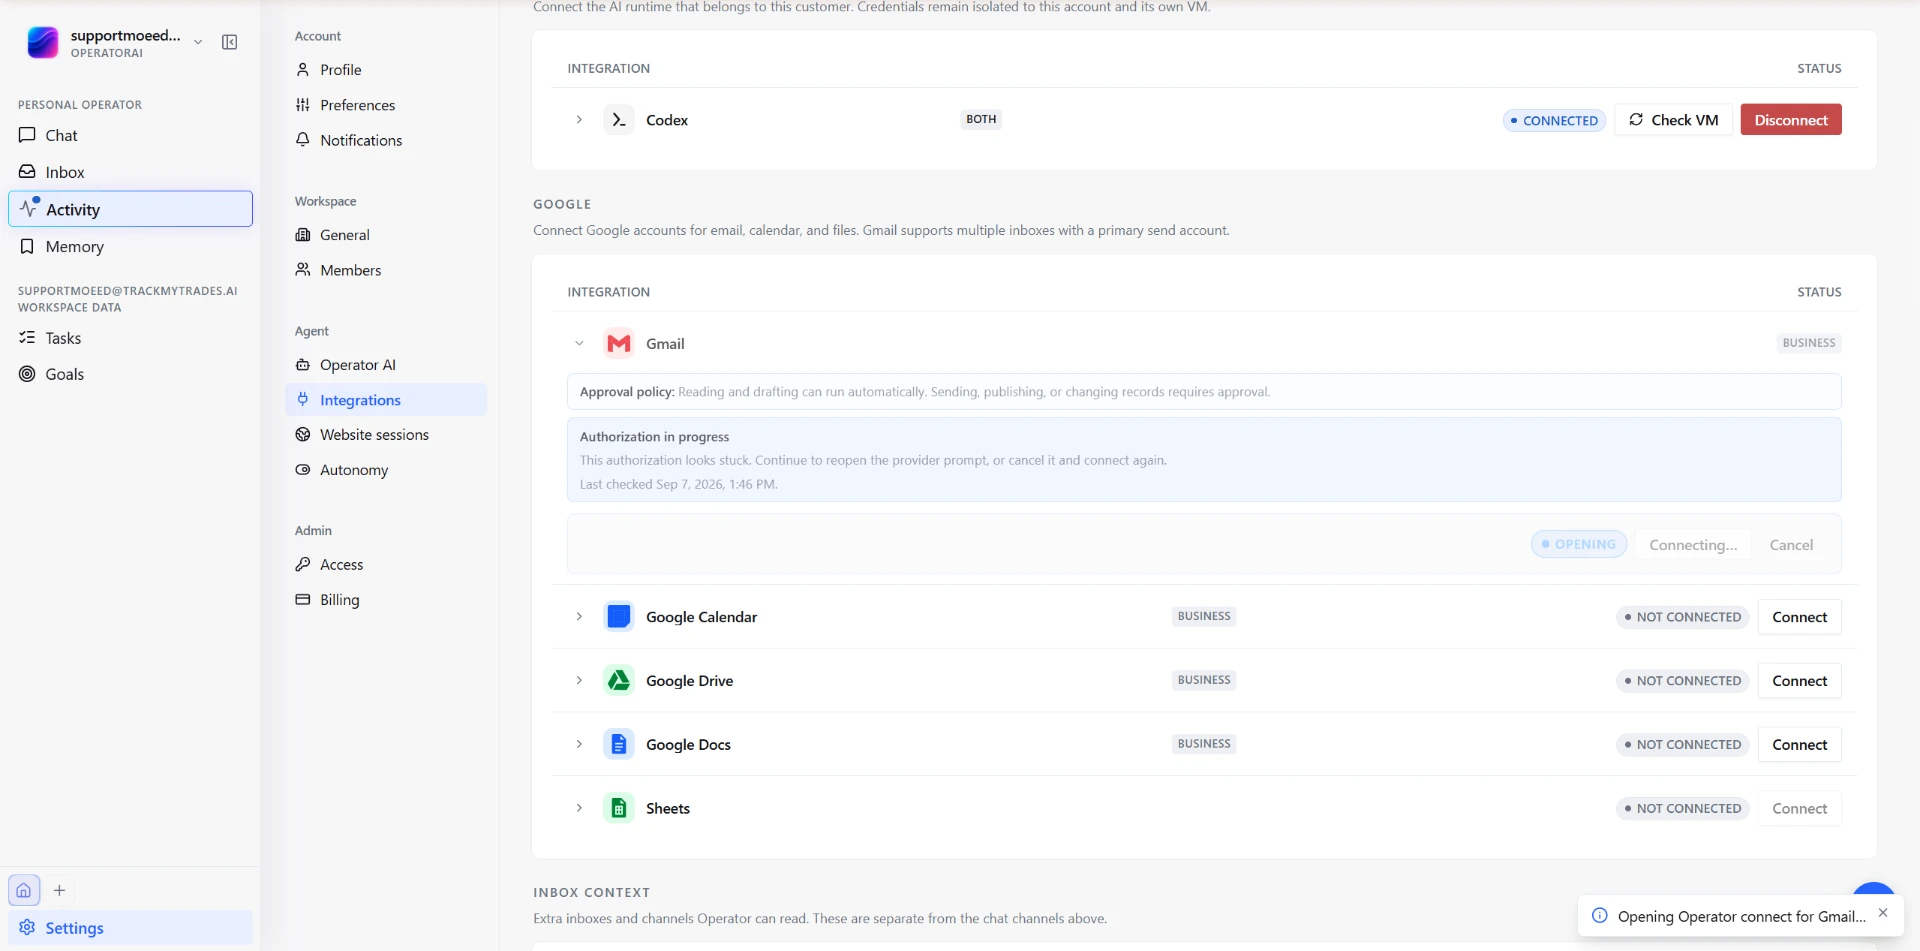This screenshot has height=951, width=1920.
Task: Expand the Google Drive row
Action: tap(579, 681)
